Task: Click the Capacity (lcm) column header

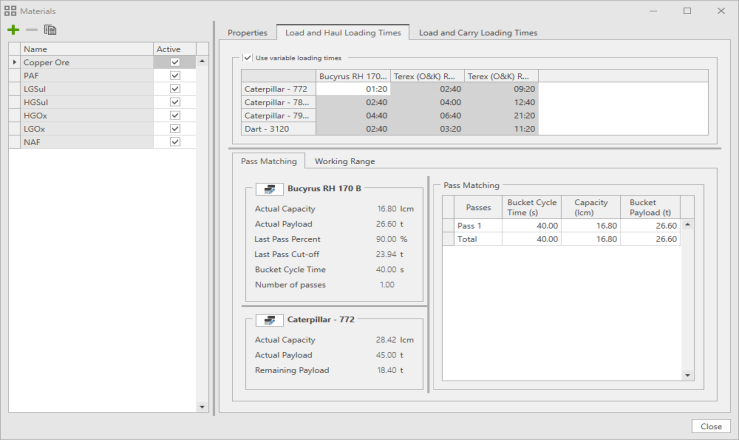Action: (x=591, y=207)
